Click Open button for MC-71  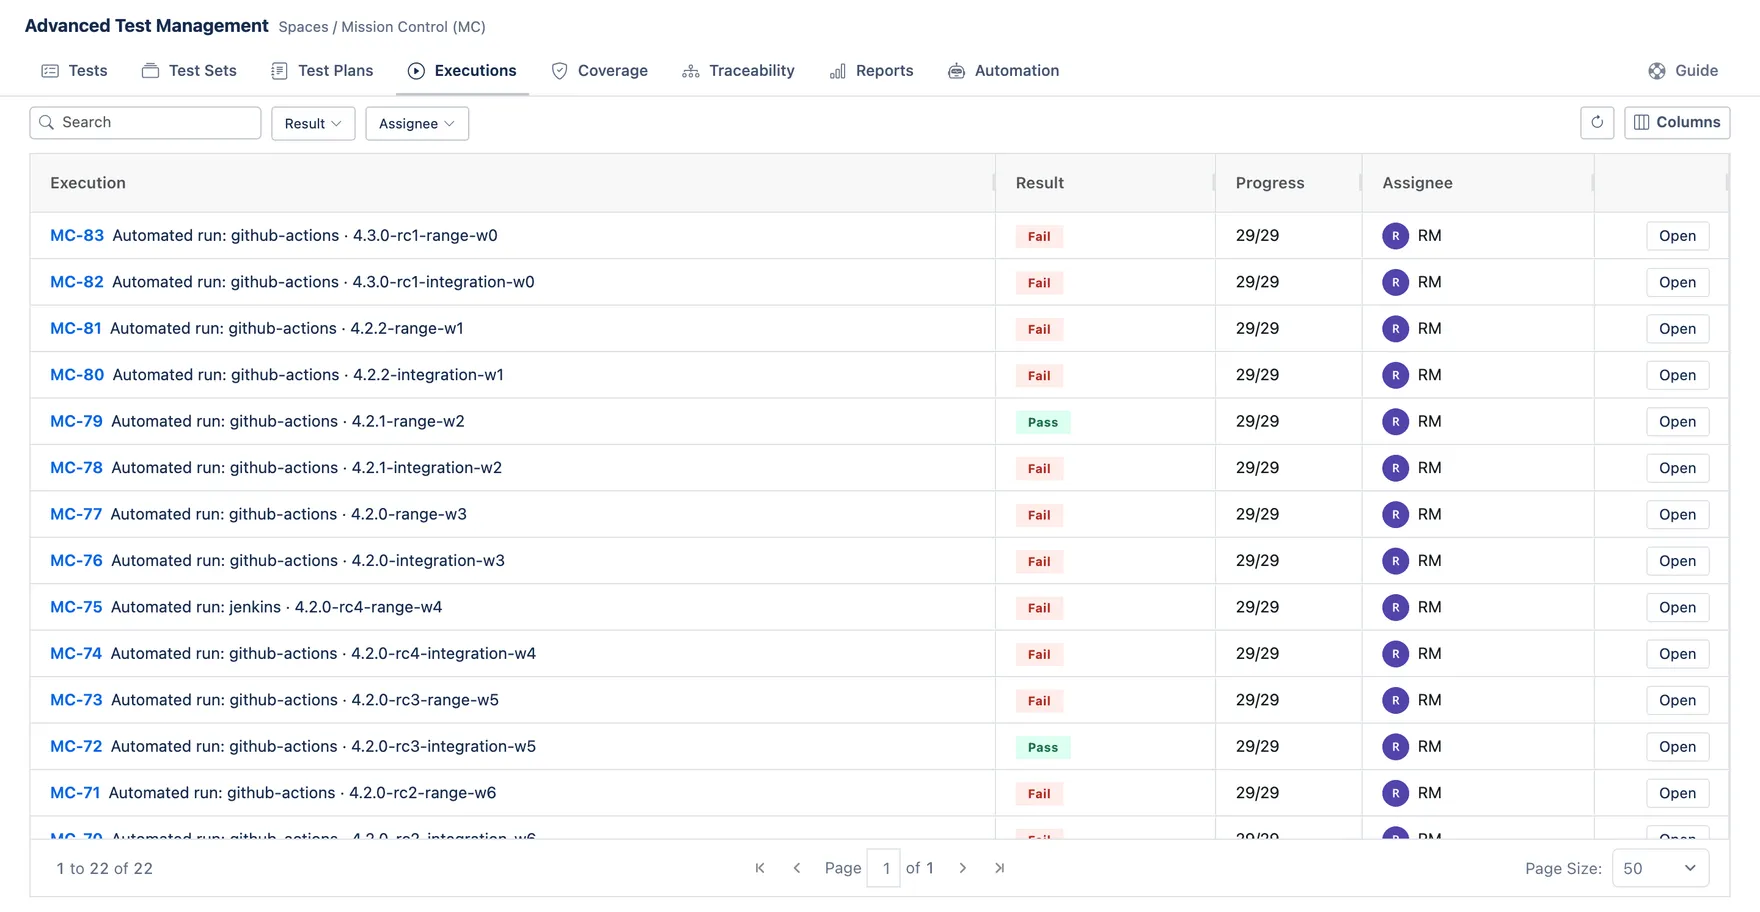tap(1677, 793)
